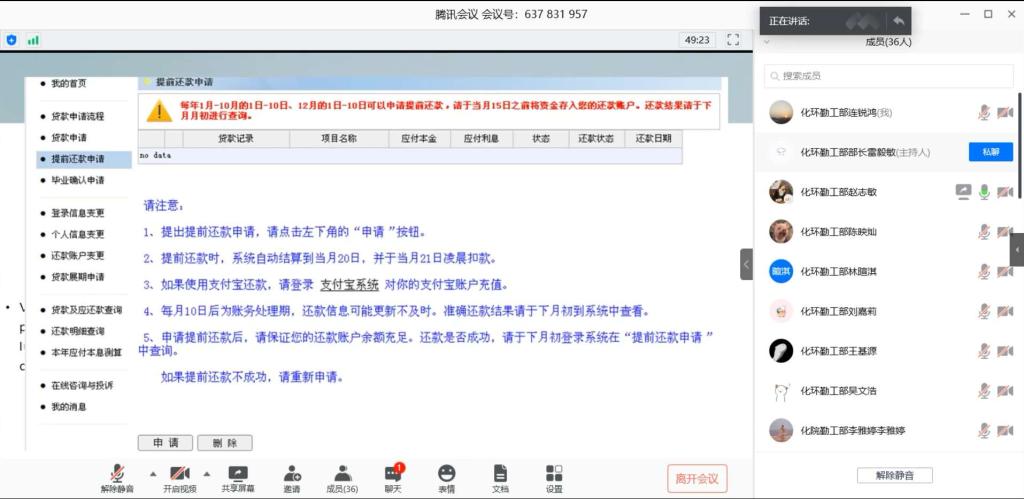This screenshot has height=499, width=1024.
Task: Collapse members panel using left-edge arrow handle
Action: (746, 264)
